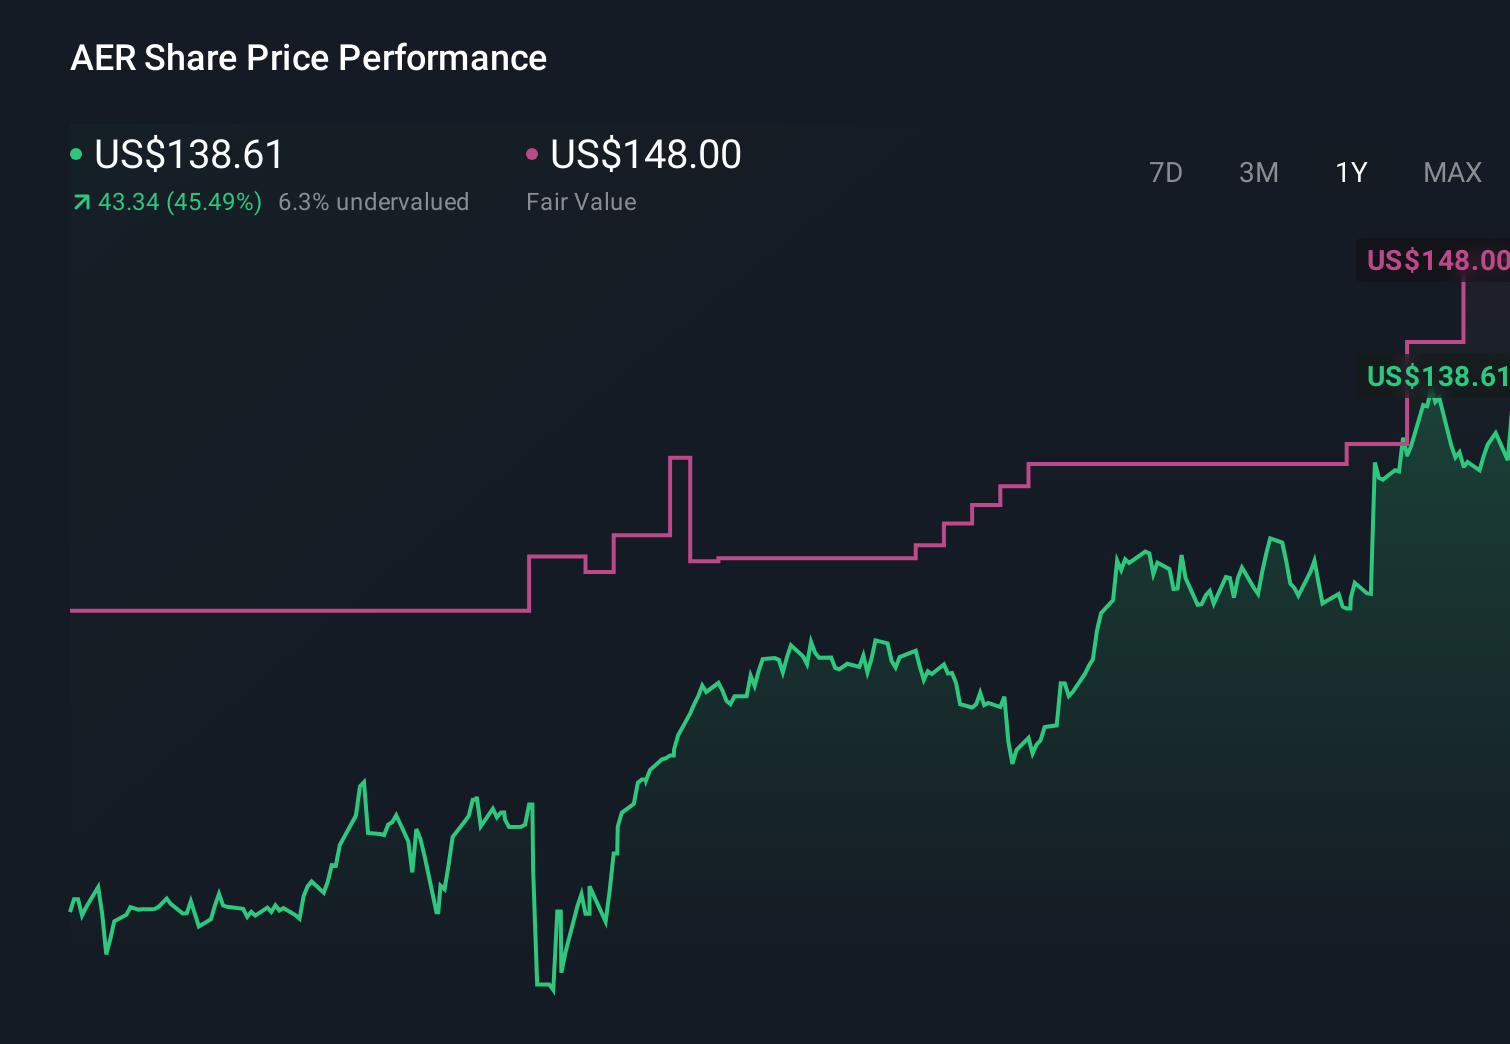This screenshot has height=1044, width=1510.
Task: Click the 43.34 (45.49%) gain text
Action: pyautogui.click(x=180, y=202)
